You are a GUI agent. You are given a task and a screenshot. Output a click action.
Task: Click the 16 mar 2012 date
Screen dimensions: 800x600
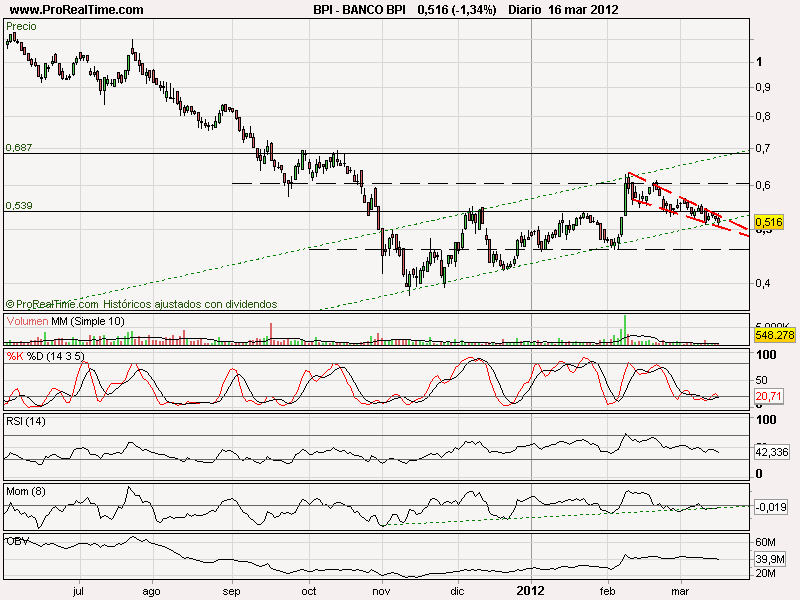pos(583,10)
